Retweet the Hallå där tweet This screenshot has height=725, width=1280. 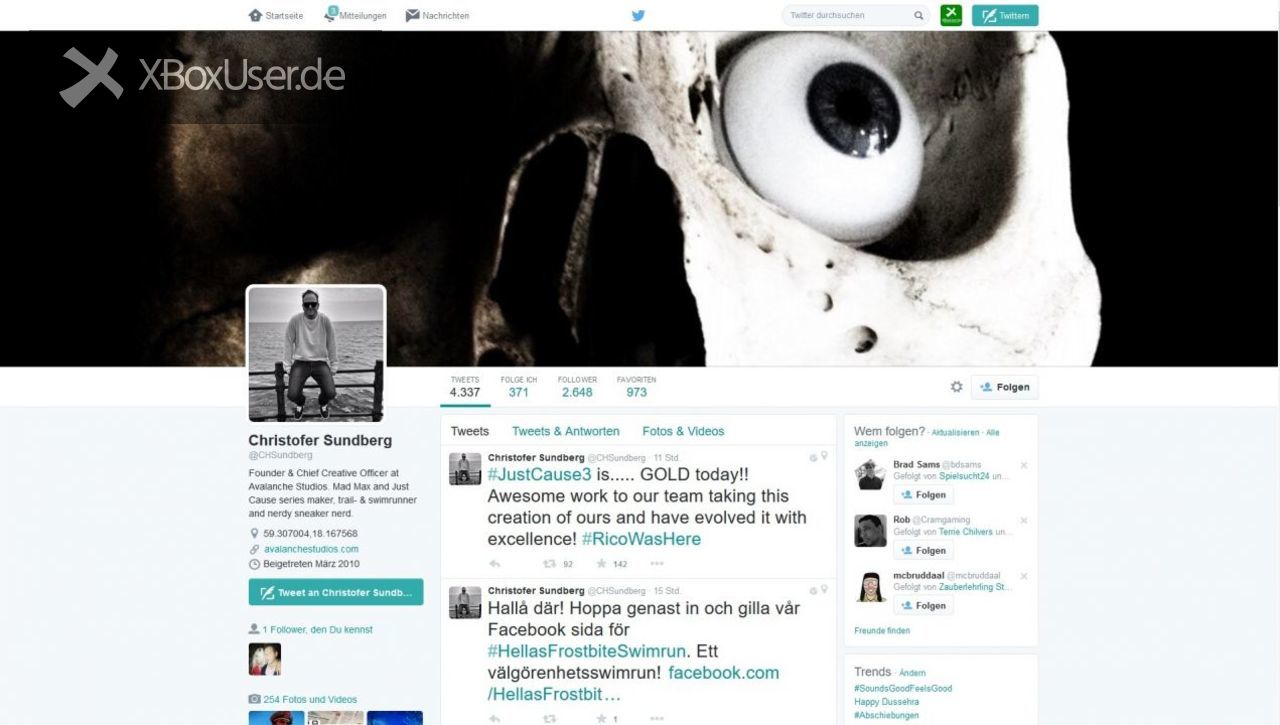pyautogui.click(x=549, y=718)
